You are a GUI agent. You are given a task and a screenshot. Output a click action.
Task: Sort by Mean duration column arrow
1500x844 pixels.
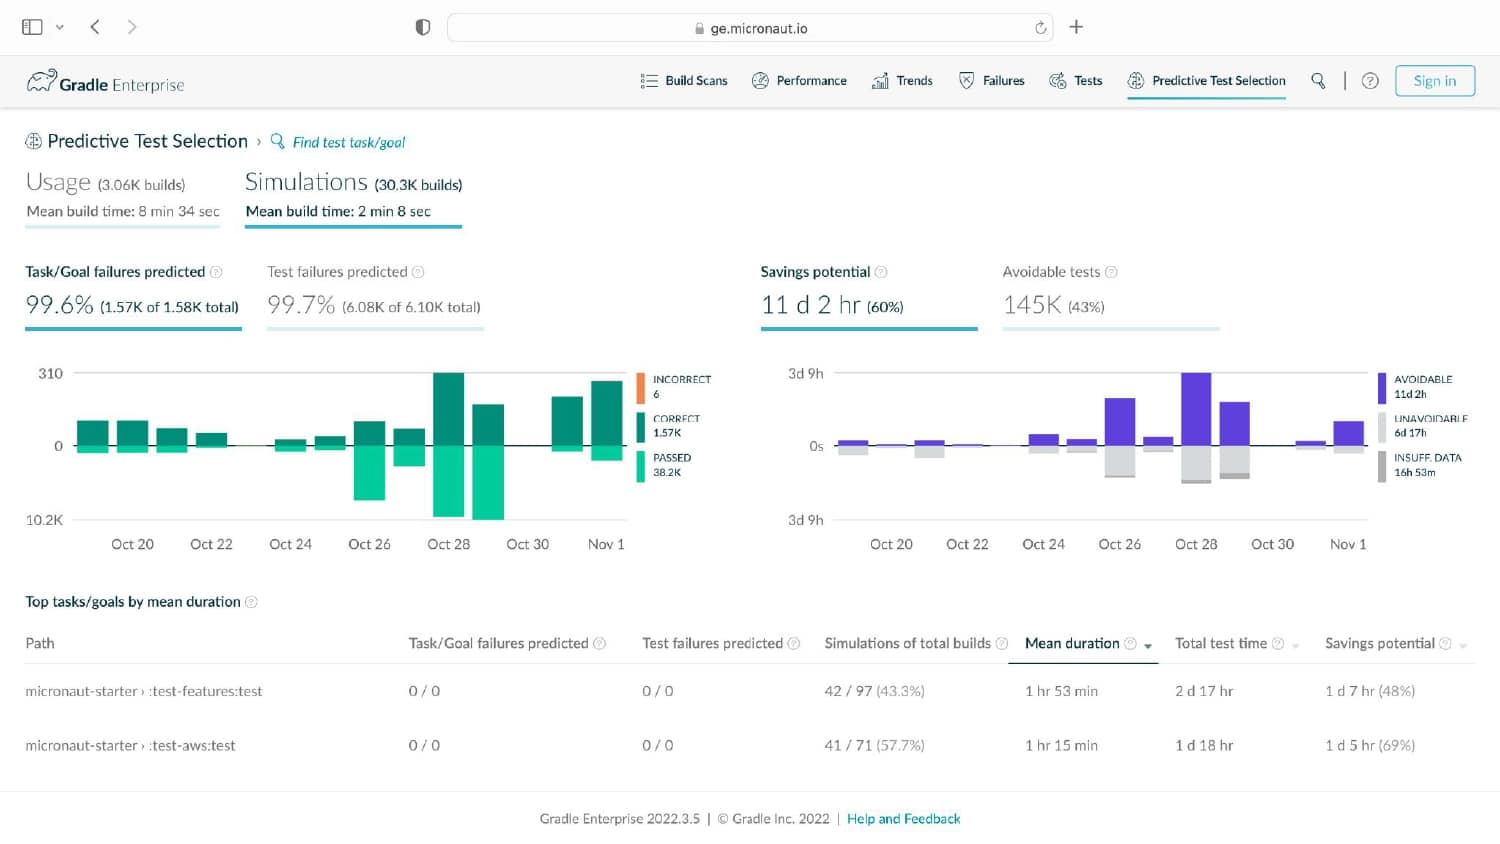click(1148, 646)
